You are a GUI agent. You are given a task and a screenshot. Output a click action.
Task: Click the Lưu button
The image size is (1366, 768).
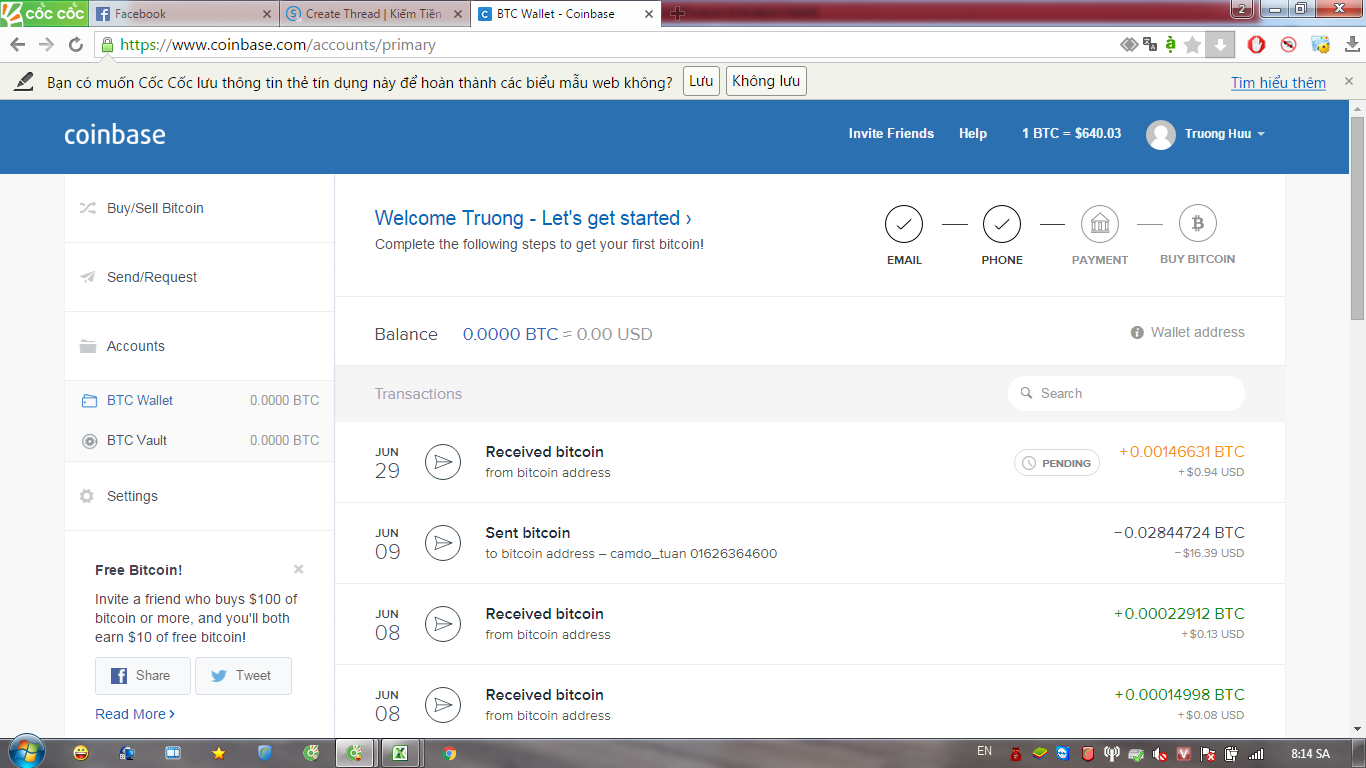click(701, 82)
